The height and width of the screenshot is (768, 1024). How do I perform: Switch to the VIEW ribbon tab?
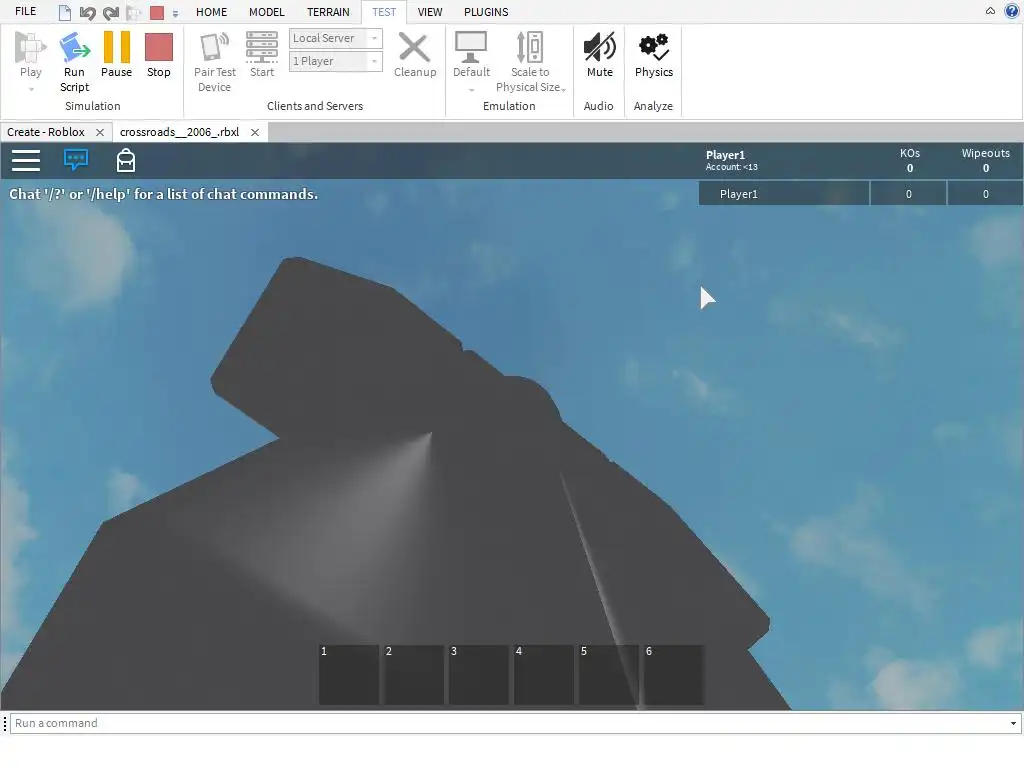[430, 12]
